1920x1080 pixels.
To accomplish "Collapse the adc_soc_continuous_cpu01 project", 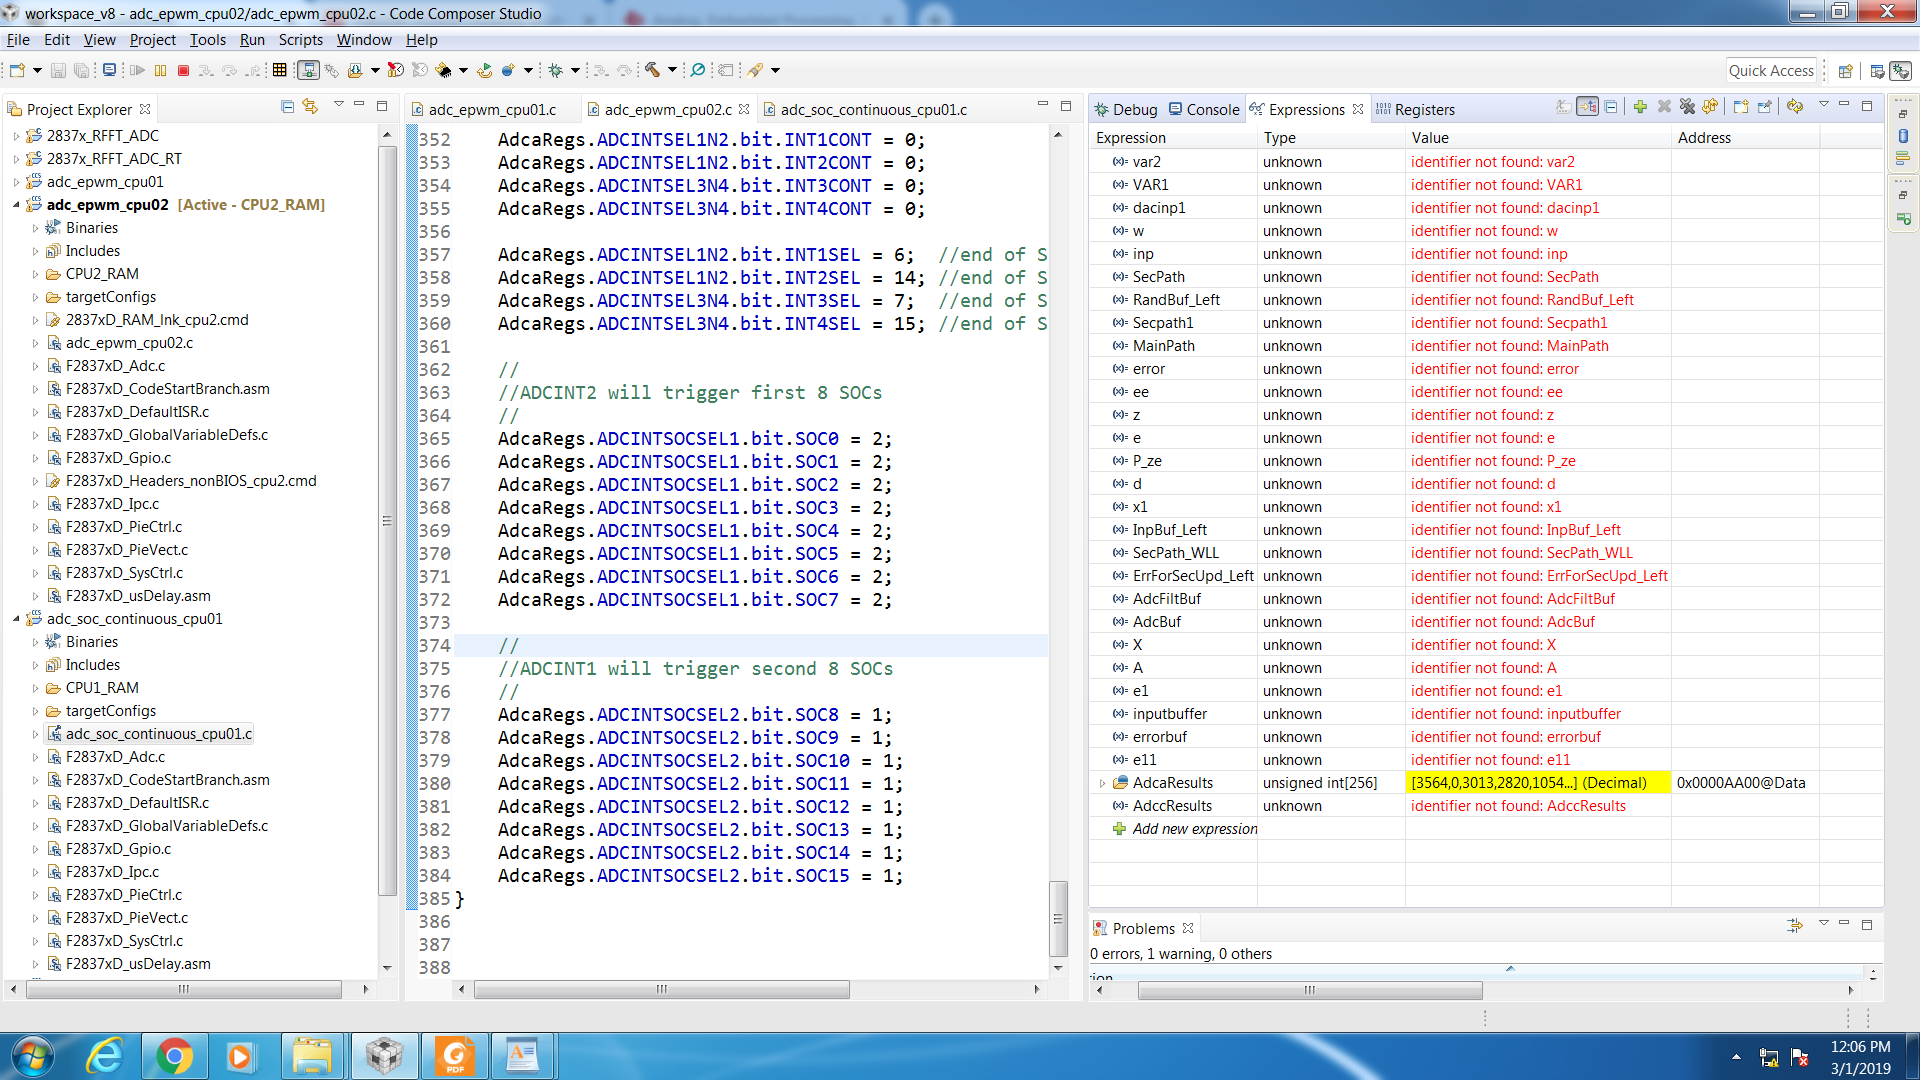I will point(16,619).
